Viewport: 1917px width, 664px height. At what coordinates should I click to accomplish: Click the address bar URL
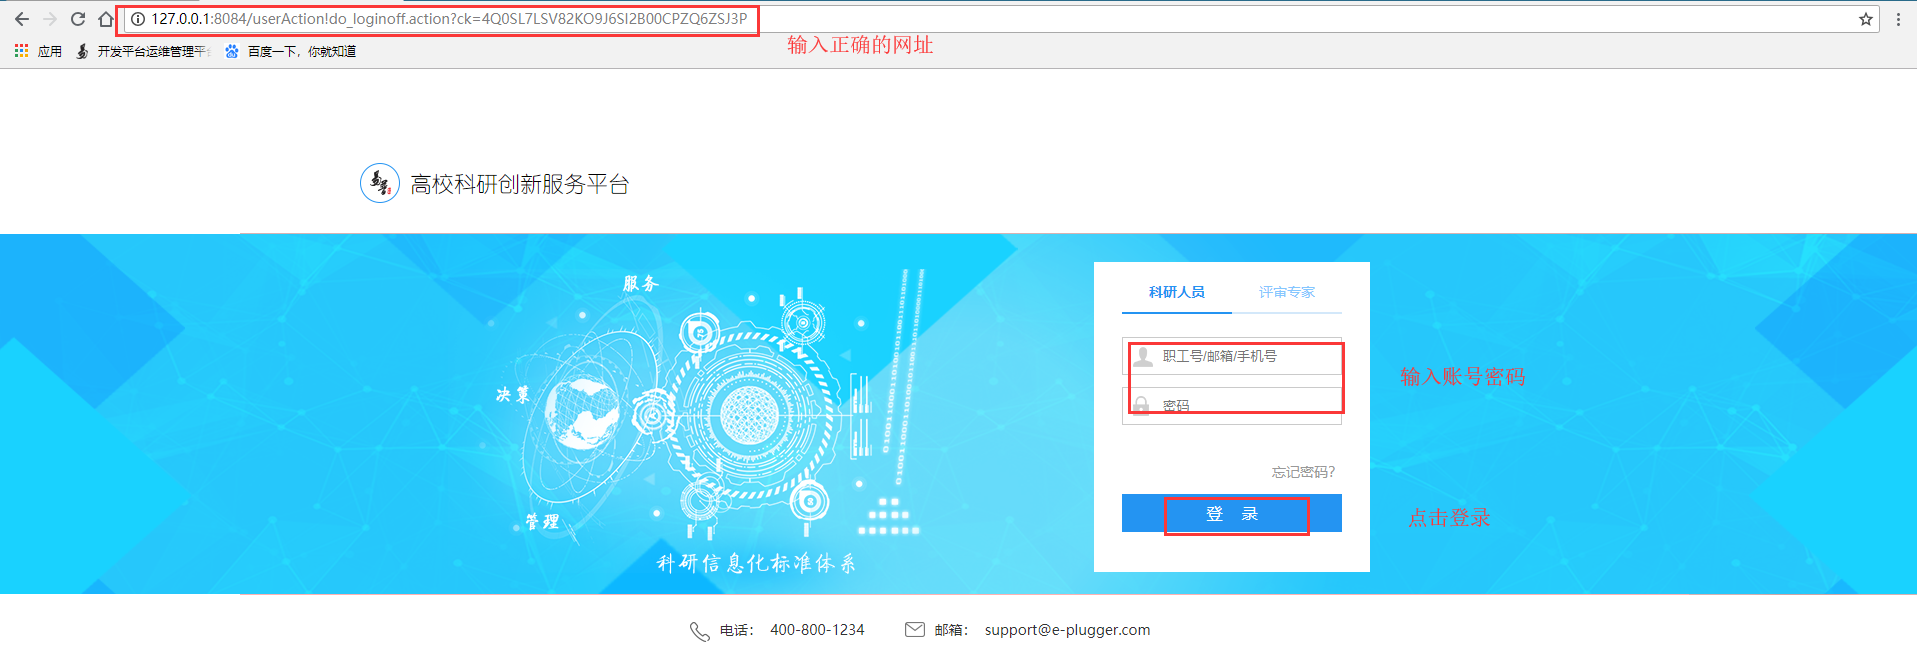click(x=449, y=19)
